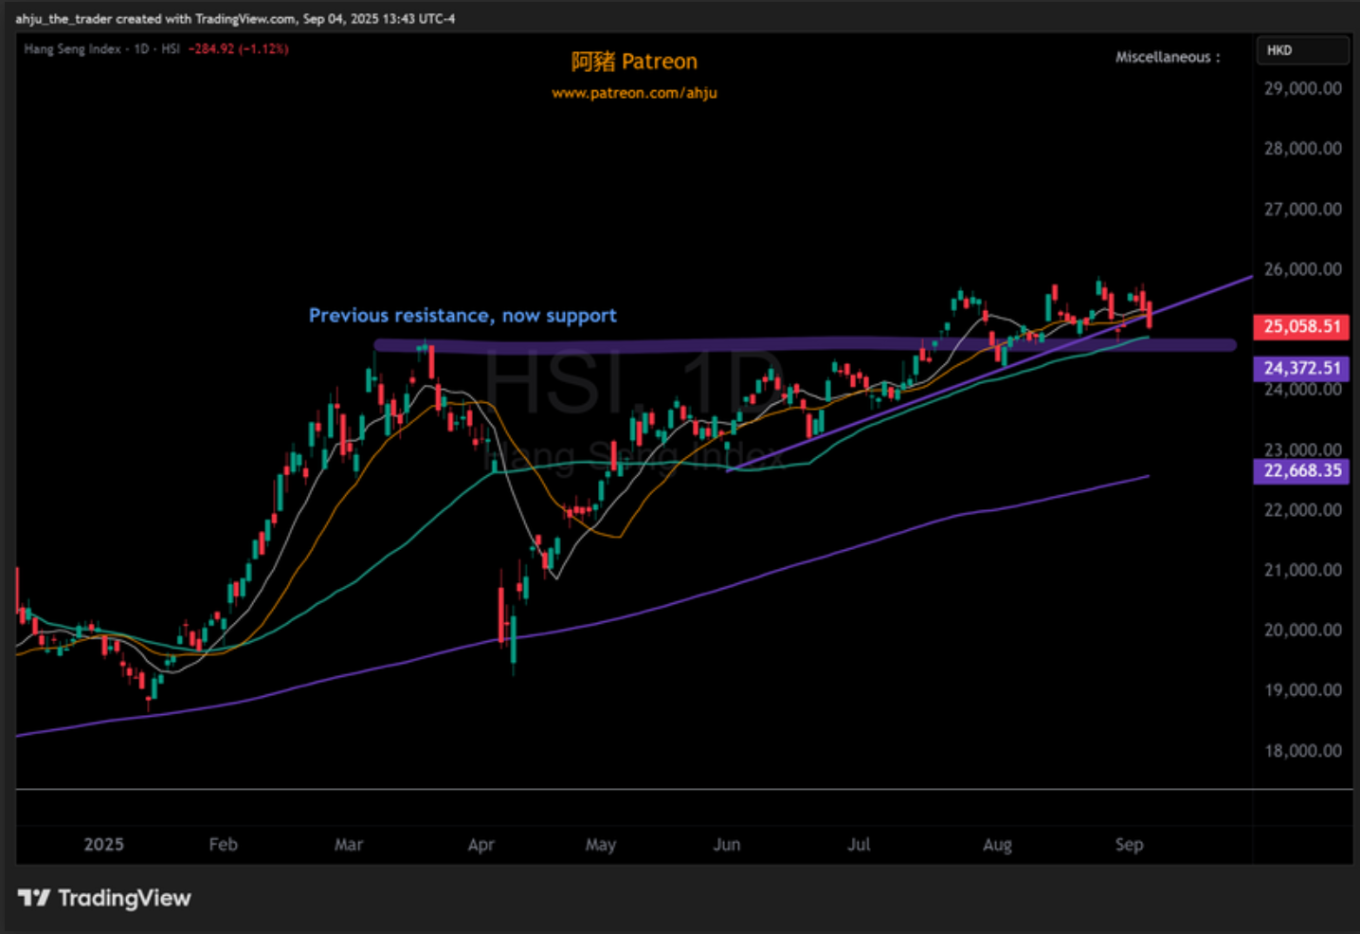Select the 2025 label on time axis
The height and width of the screenshot is (934, 1360).
104,845
